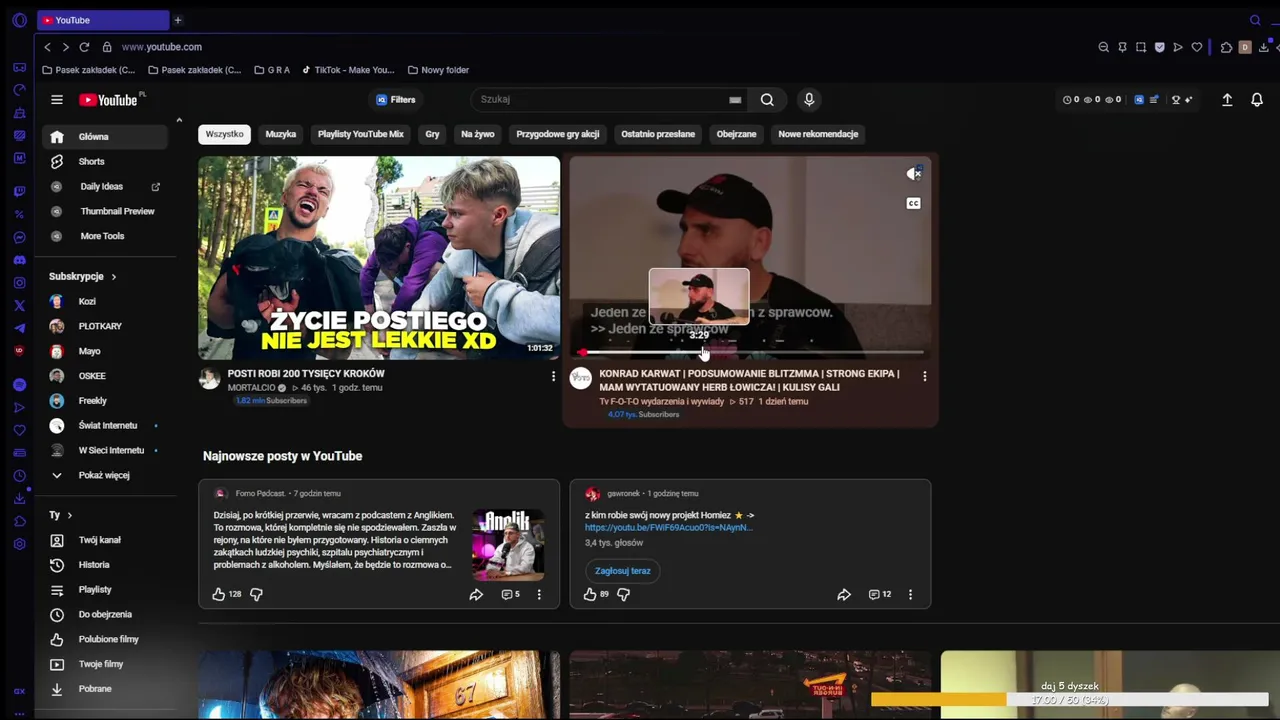Go back with the browser back arrow
Image resolution: width=1280 pixels, height=720 pixels.
point(47,47)
